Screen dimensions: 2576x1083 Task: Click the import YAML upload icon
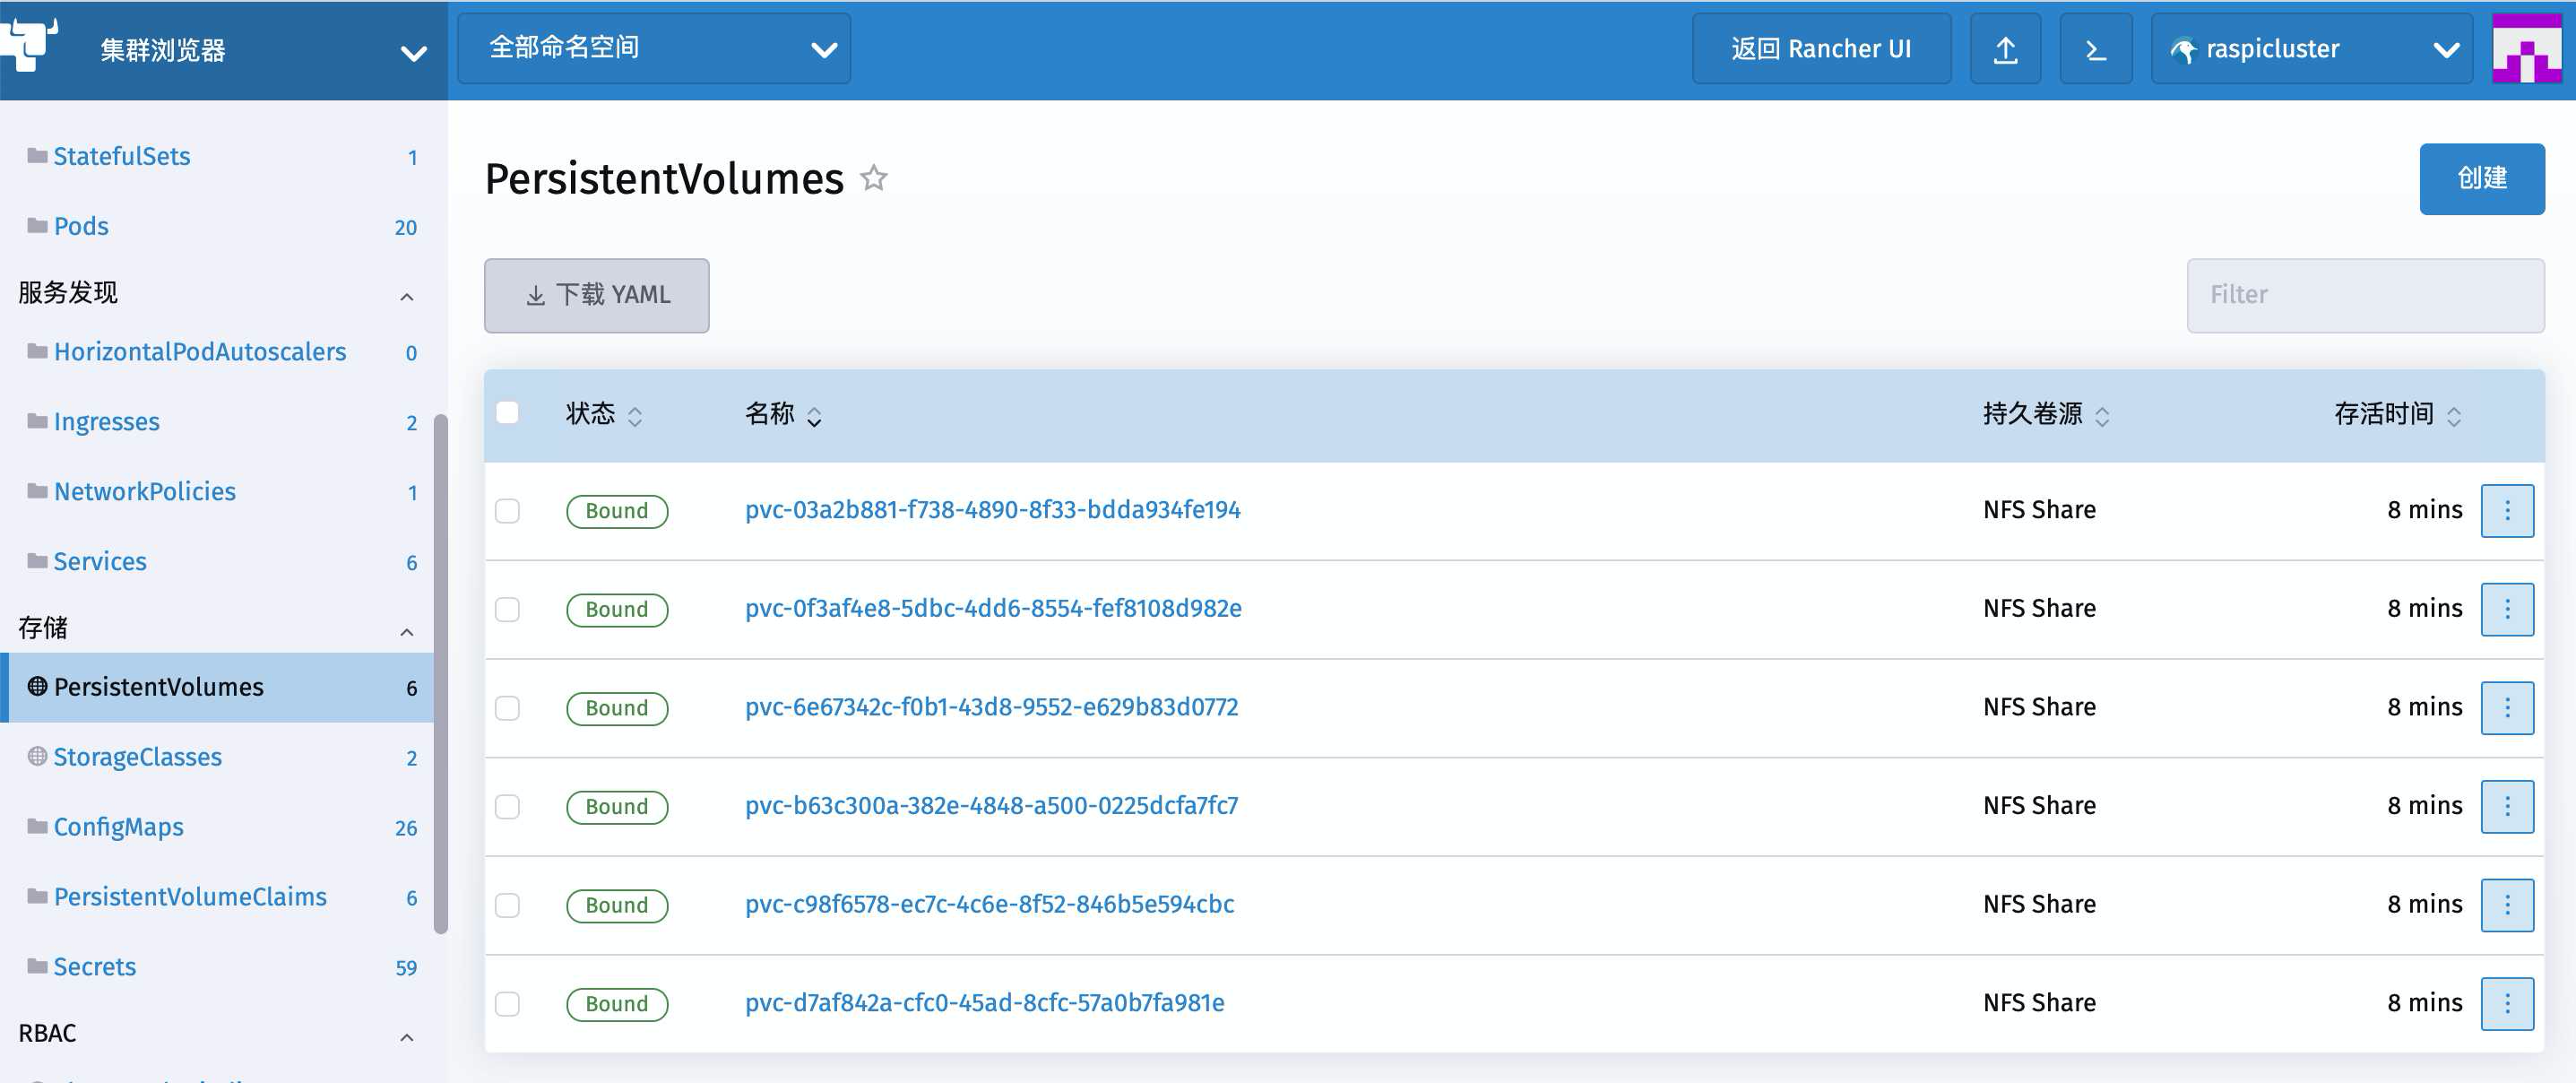[2005, 49]
